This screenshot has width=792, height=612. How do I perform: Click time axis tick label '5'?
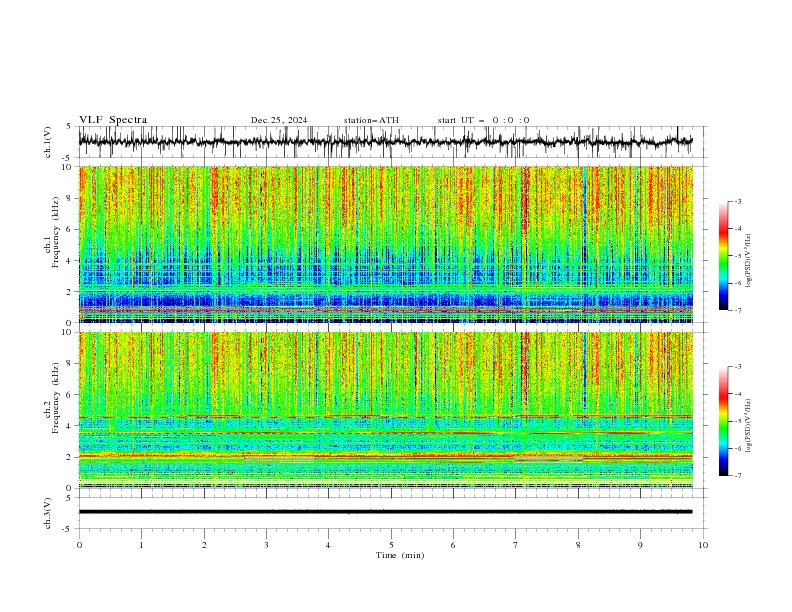point(391,545)
